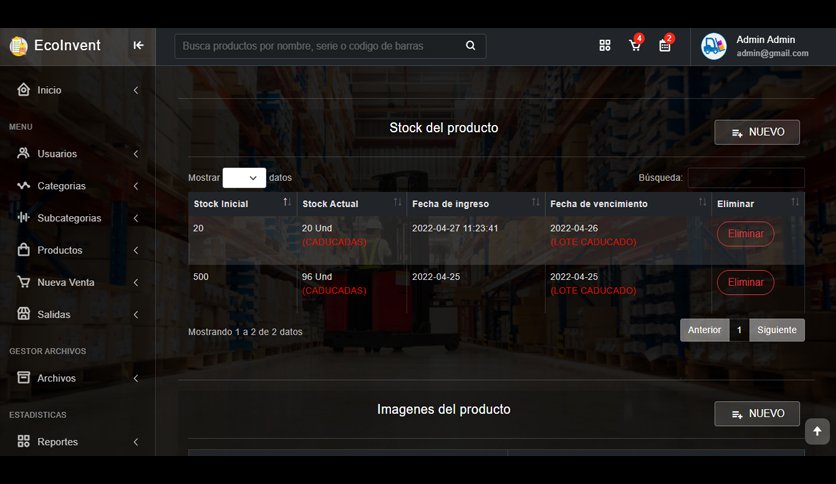Collapse the sidebar with the arrow icon
The width and height of the screenshot is (836, 484).
(x=138, y=45)
